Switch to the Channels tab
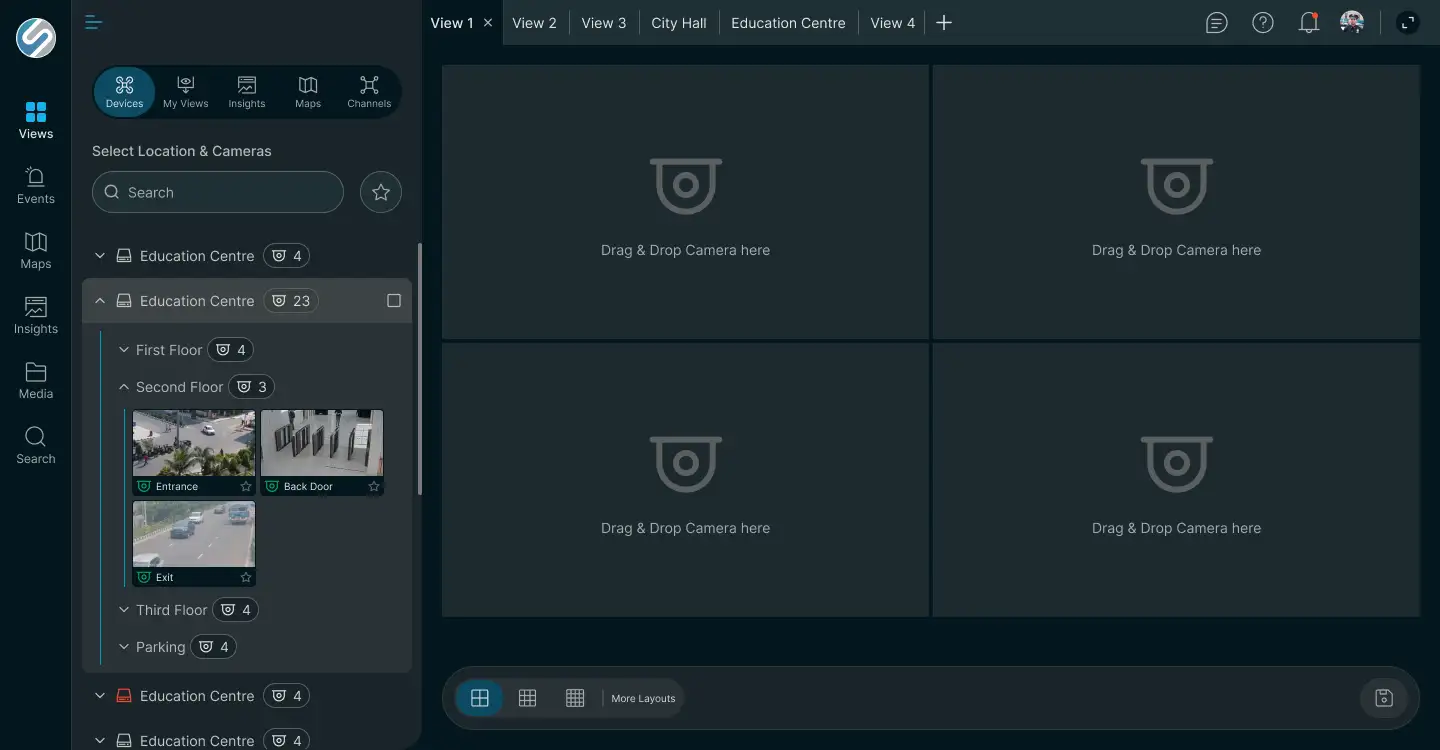1440x750 pixels. [x=369, y=92]
